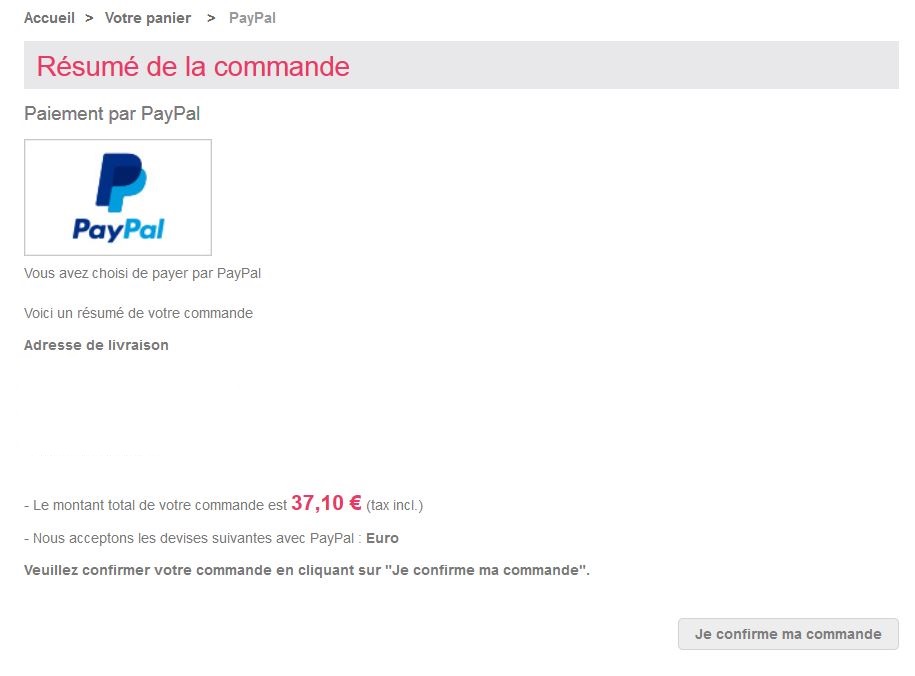Select the PayPal breadcrumb item
This screenshot has width=915, height=676.
[252, 18]
